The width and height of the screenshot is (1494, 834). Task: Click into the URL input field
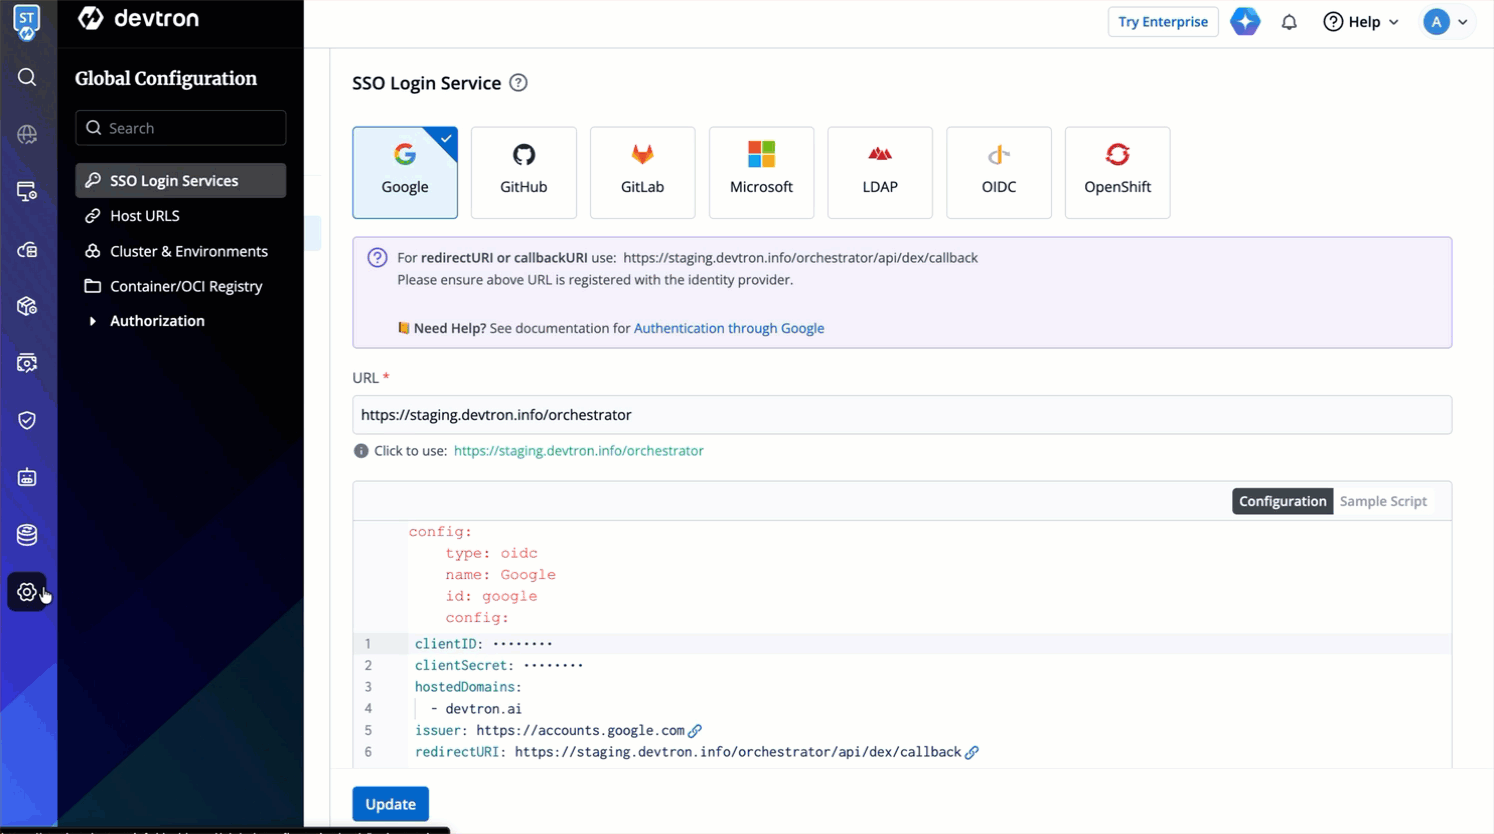pos(901,415)
